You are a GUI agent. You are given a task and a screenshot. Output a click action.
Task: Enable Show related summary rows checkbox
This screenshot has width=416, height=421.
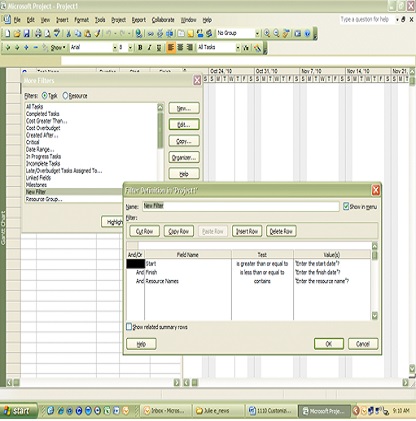129,327
